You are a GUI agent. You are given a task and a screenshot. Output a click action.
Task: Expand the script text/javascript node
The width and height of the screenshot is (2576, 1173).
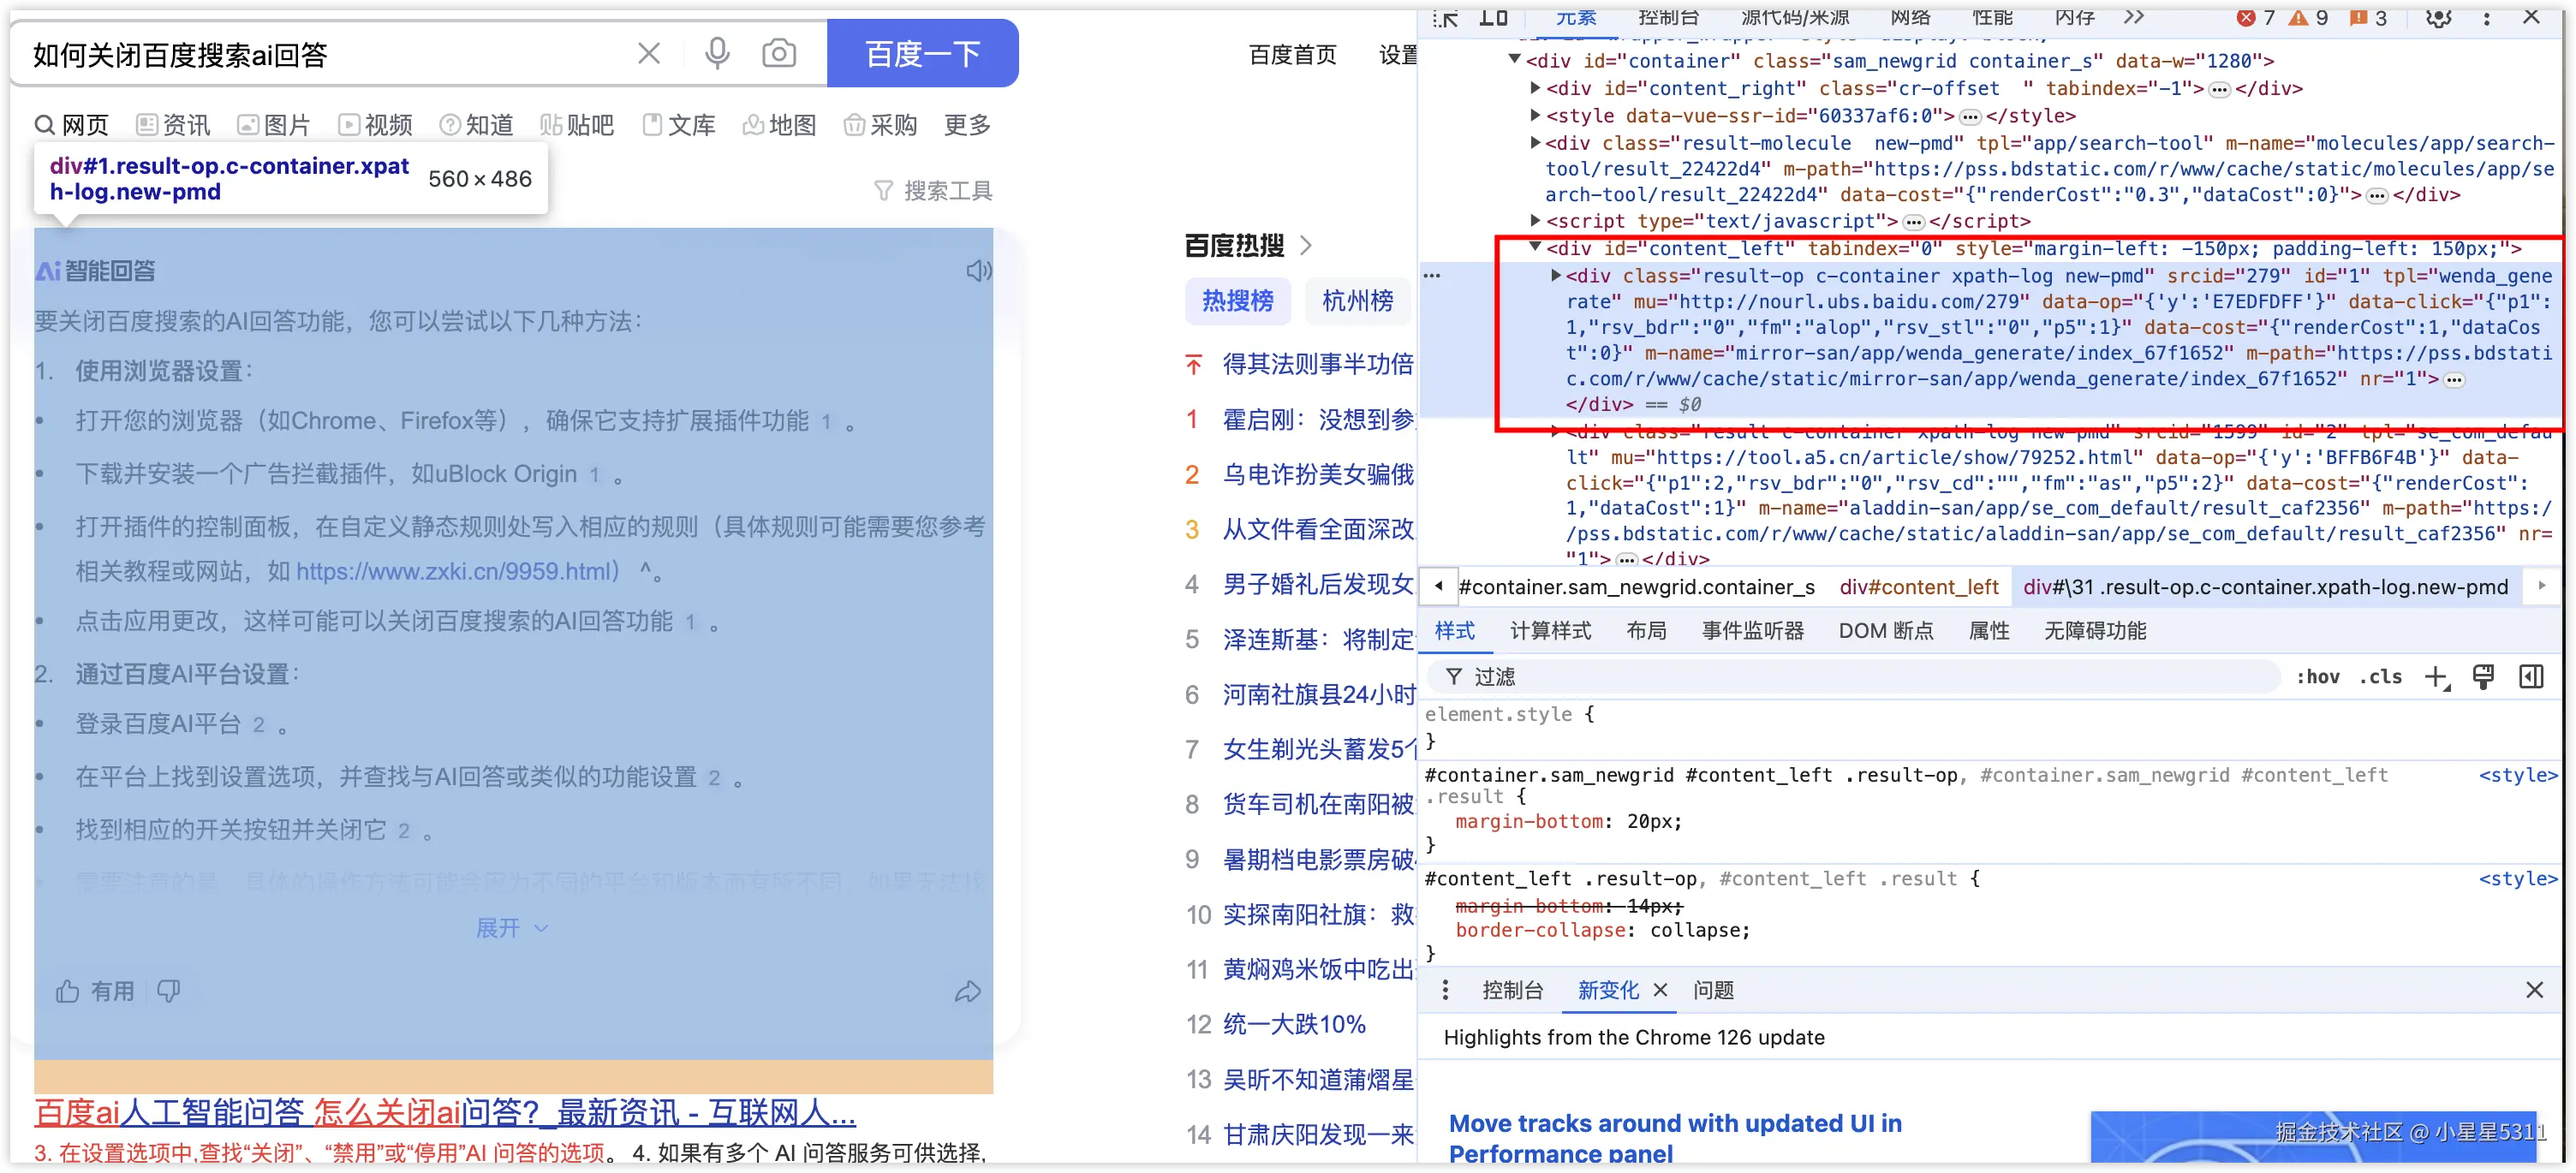coord(1535,220)
